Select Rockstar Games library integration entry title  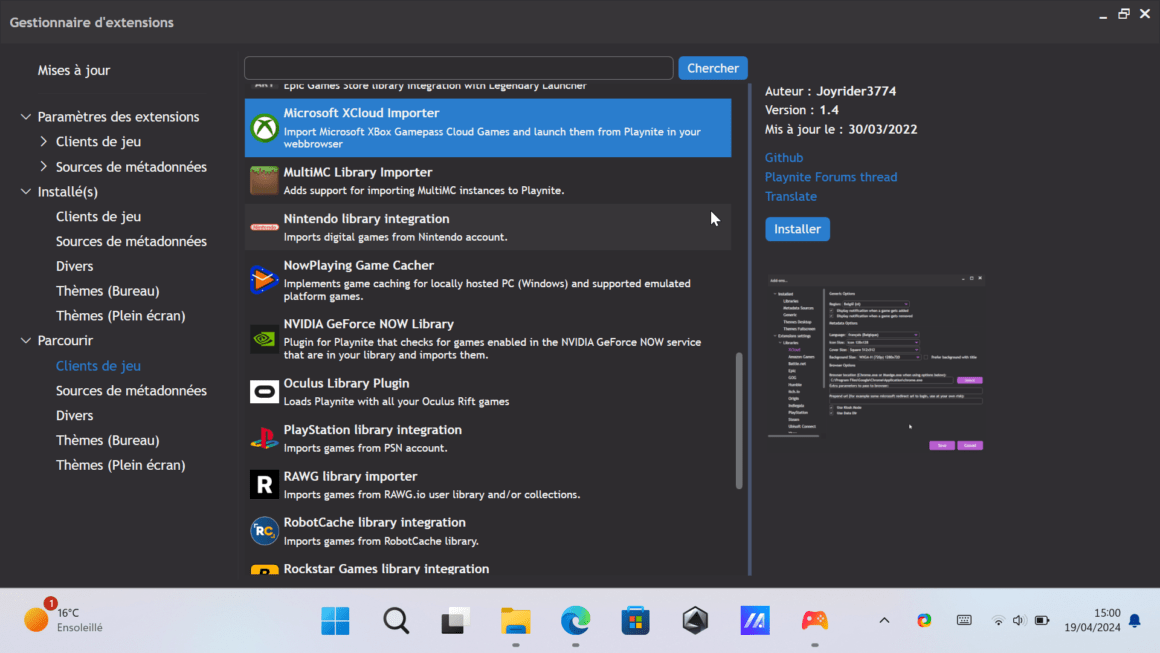386,569
